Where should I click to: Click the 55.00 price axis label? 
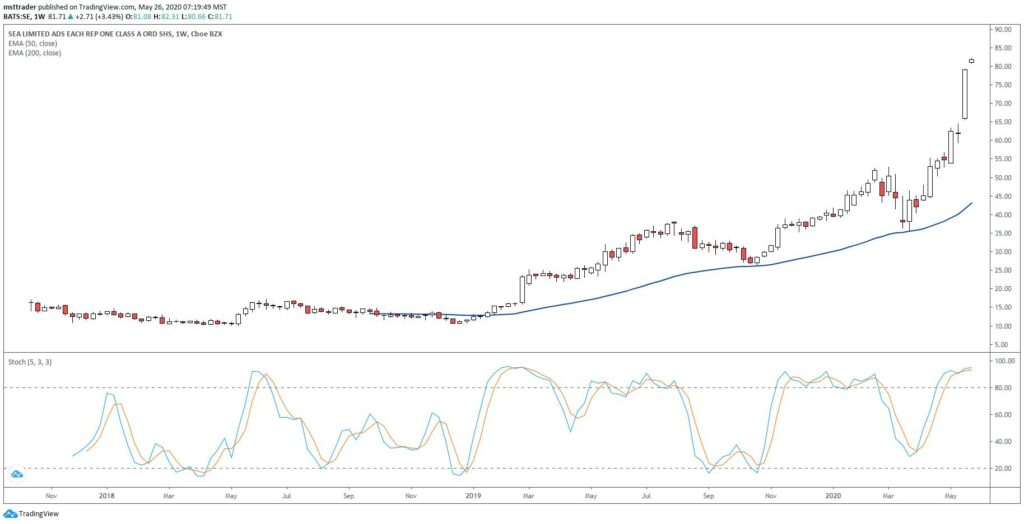click(x=1002, y=159)
